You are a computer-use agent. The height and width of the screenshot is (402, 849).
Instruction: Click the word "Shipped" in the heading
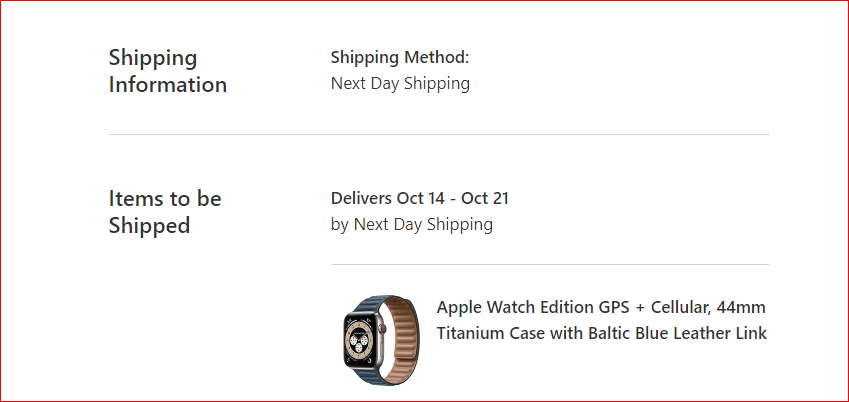tap(149, 226)
